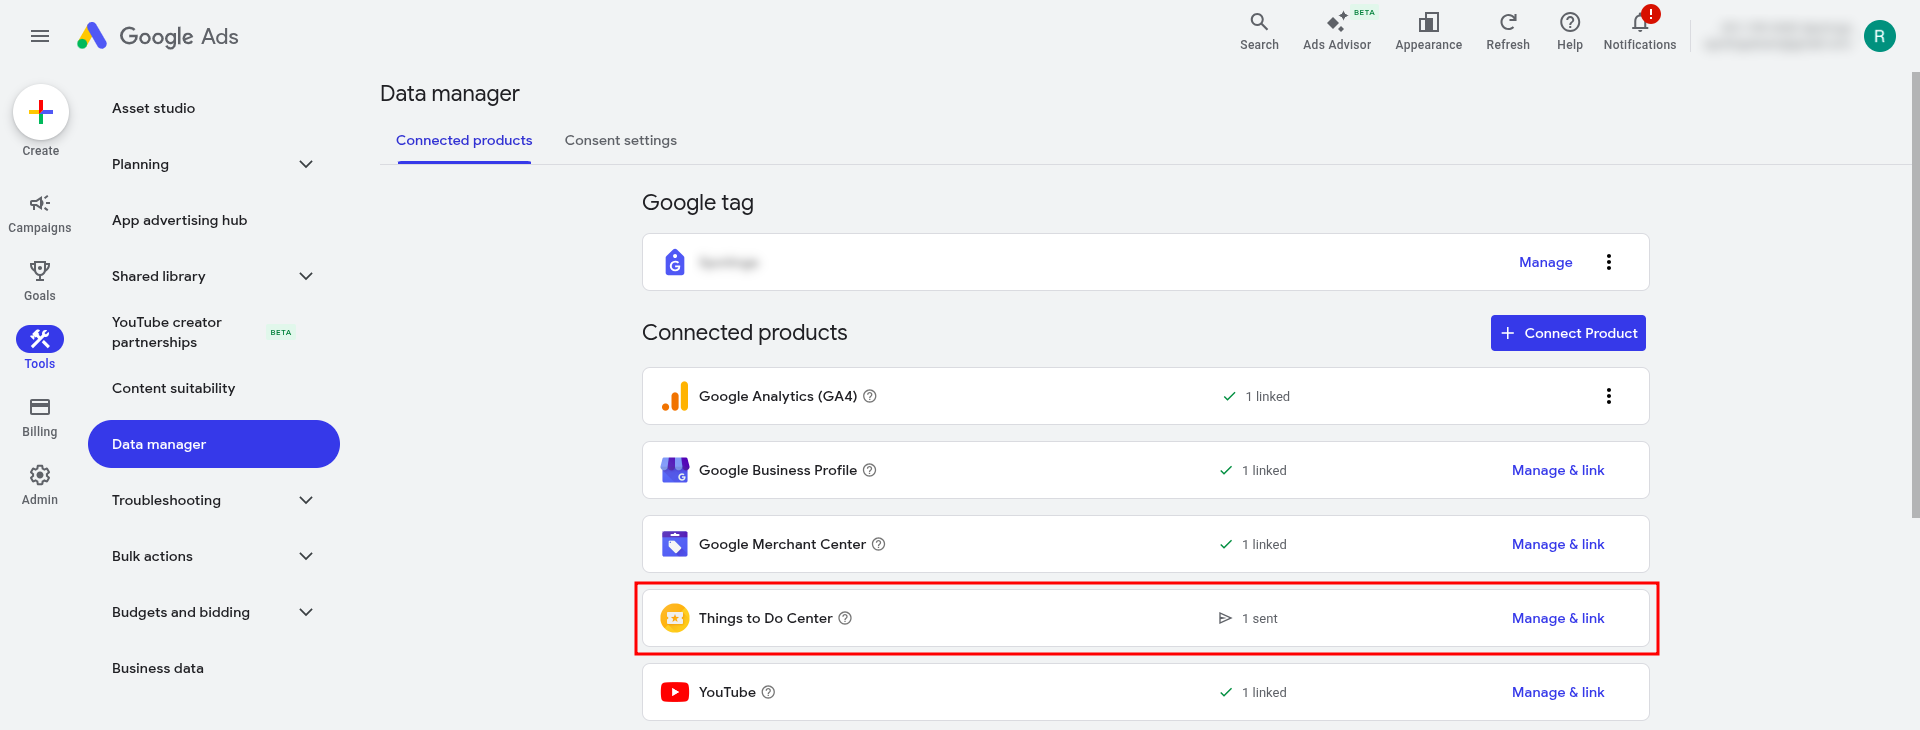The width and height of the screenshot is (1920, 730).
Task: Show help for Google Merchant Center
Action: point(879,544)
